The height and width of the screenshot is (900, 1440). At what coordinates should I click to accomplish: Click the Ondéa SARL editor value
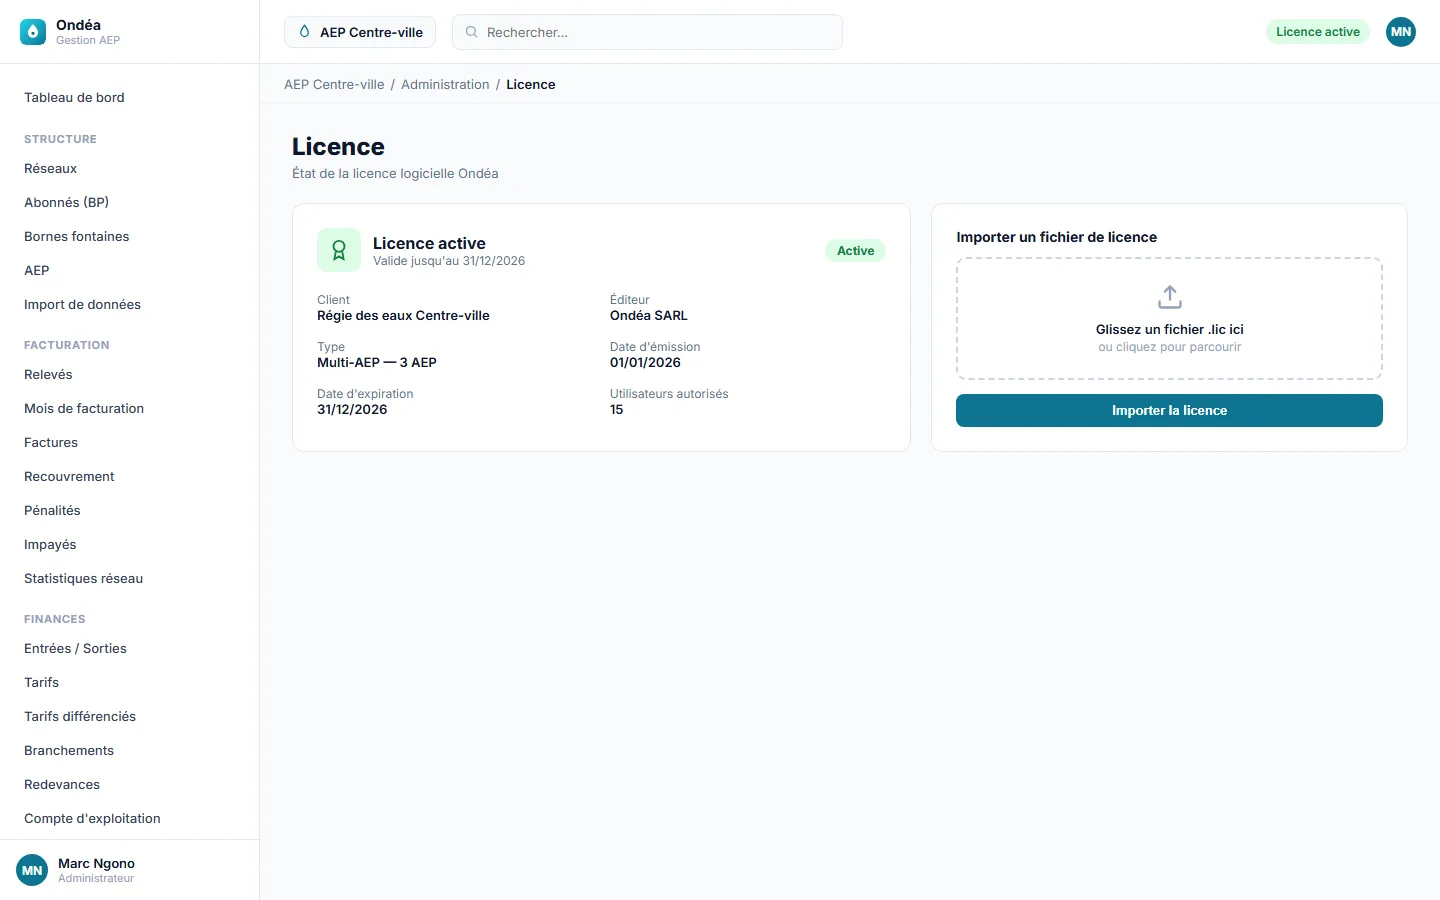[649, 316]
